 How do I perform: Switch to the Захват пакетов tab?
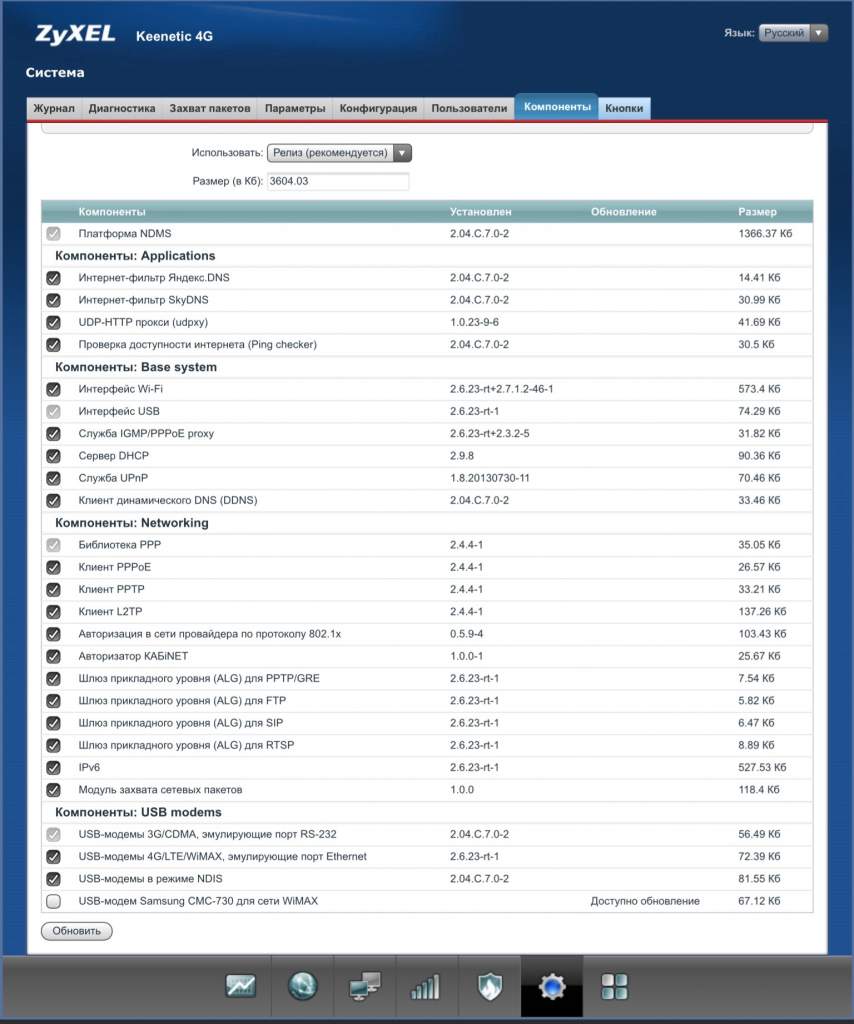[x=210, y=108]
